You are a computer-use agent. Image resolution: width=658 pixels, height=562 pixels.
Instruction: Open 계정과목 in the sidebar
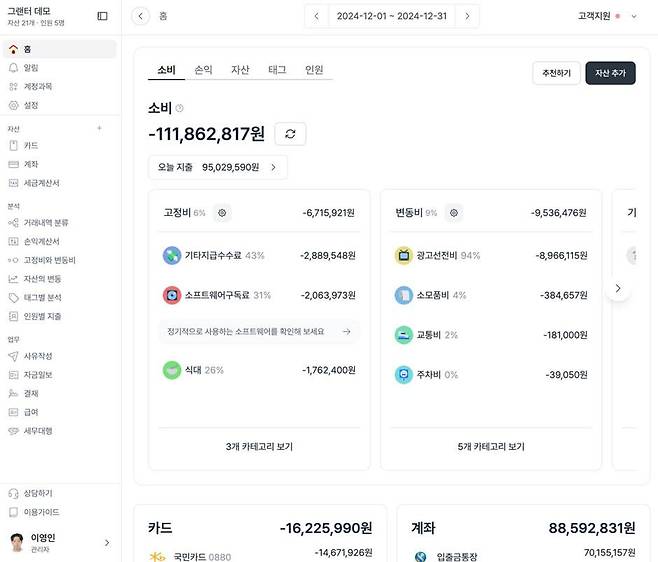pyautogui.click(x=59, y=86)
